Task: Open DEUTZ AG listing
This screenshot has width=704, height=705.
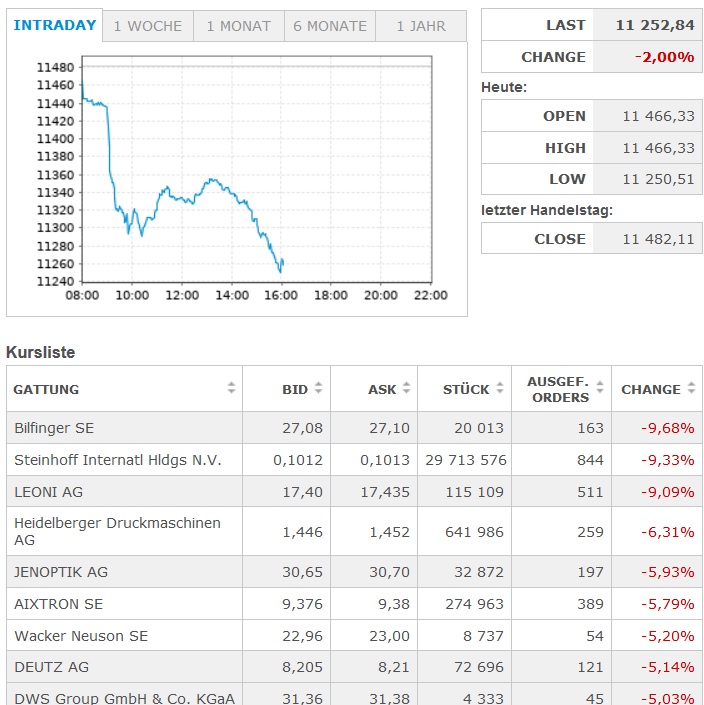Action: pyautogui.click(x=51, y=668)
